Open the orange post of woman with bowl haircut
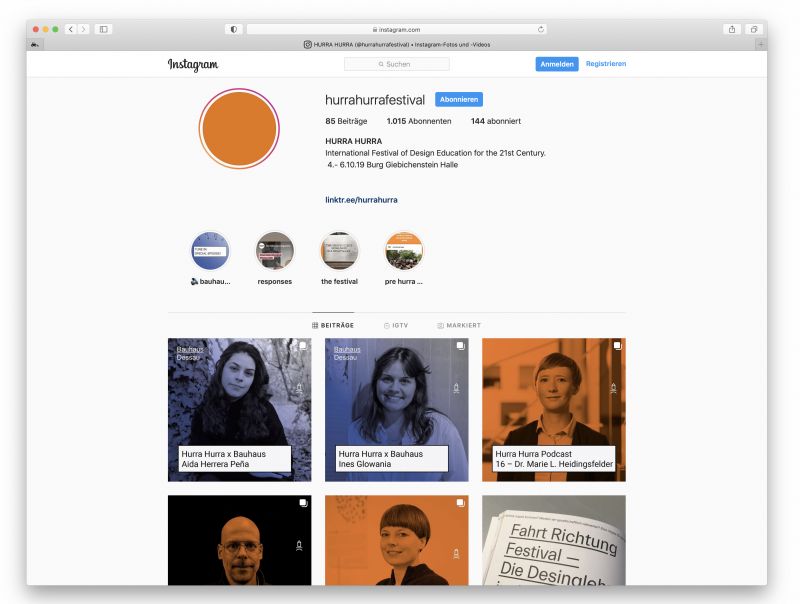The width and height of the screenshot is (800, 604). coord(396,540)
